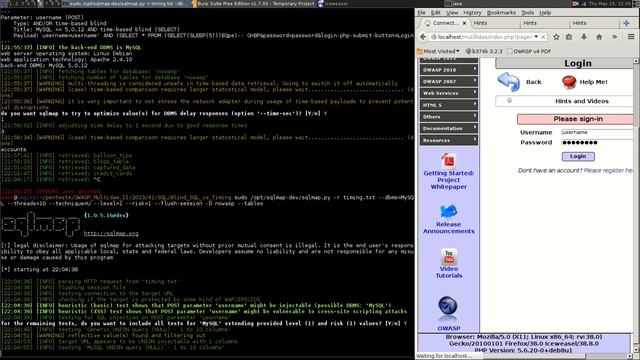
Task: Open the Most Visited bookmarks dropdown
Action: click(x=438, y=51)
